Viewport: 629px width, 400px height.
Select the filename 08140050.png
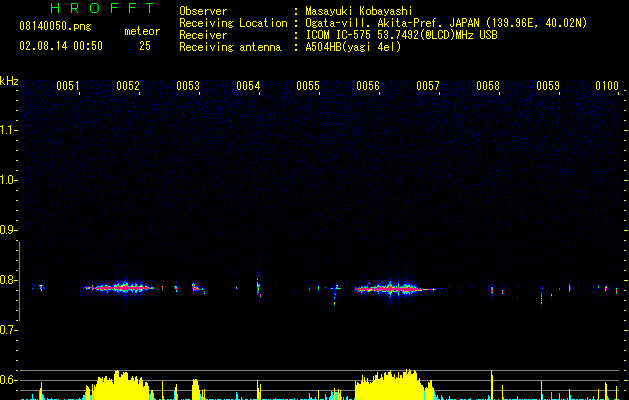tap(55, 26)
